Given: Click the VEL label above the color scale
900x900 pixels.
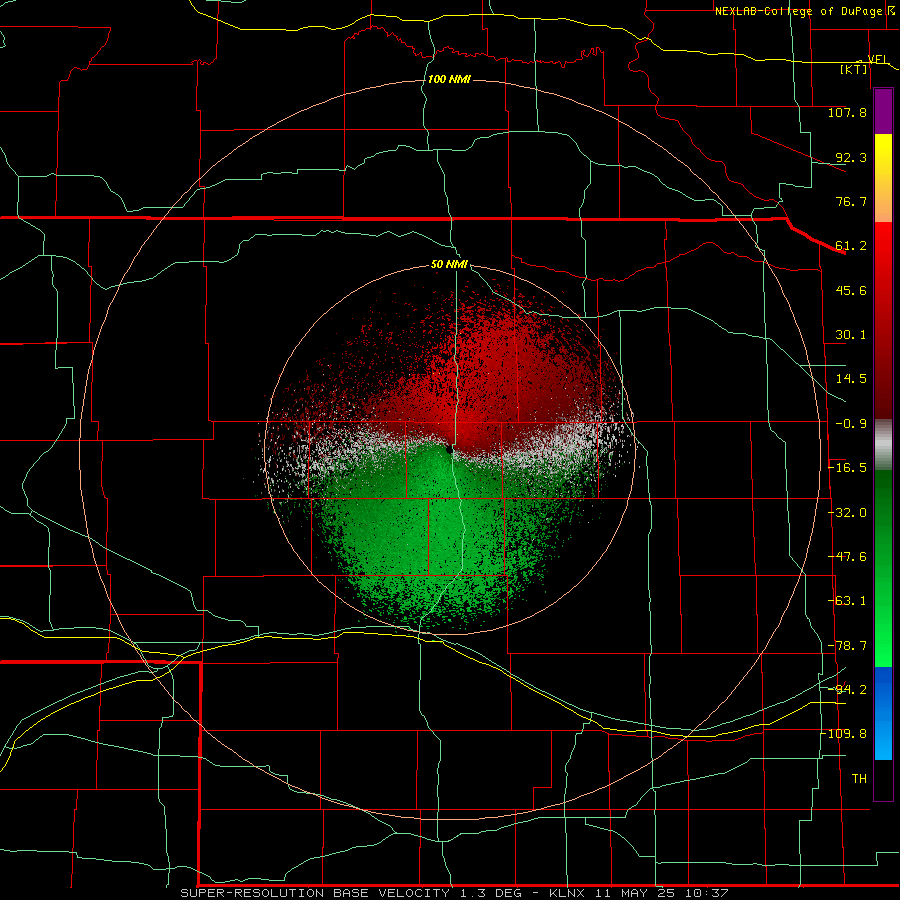Looking at the screenshot, I should pyautogui.click(x=878, y=59).
